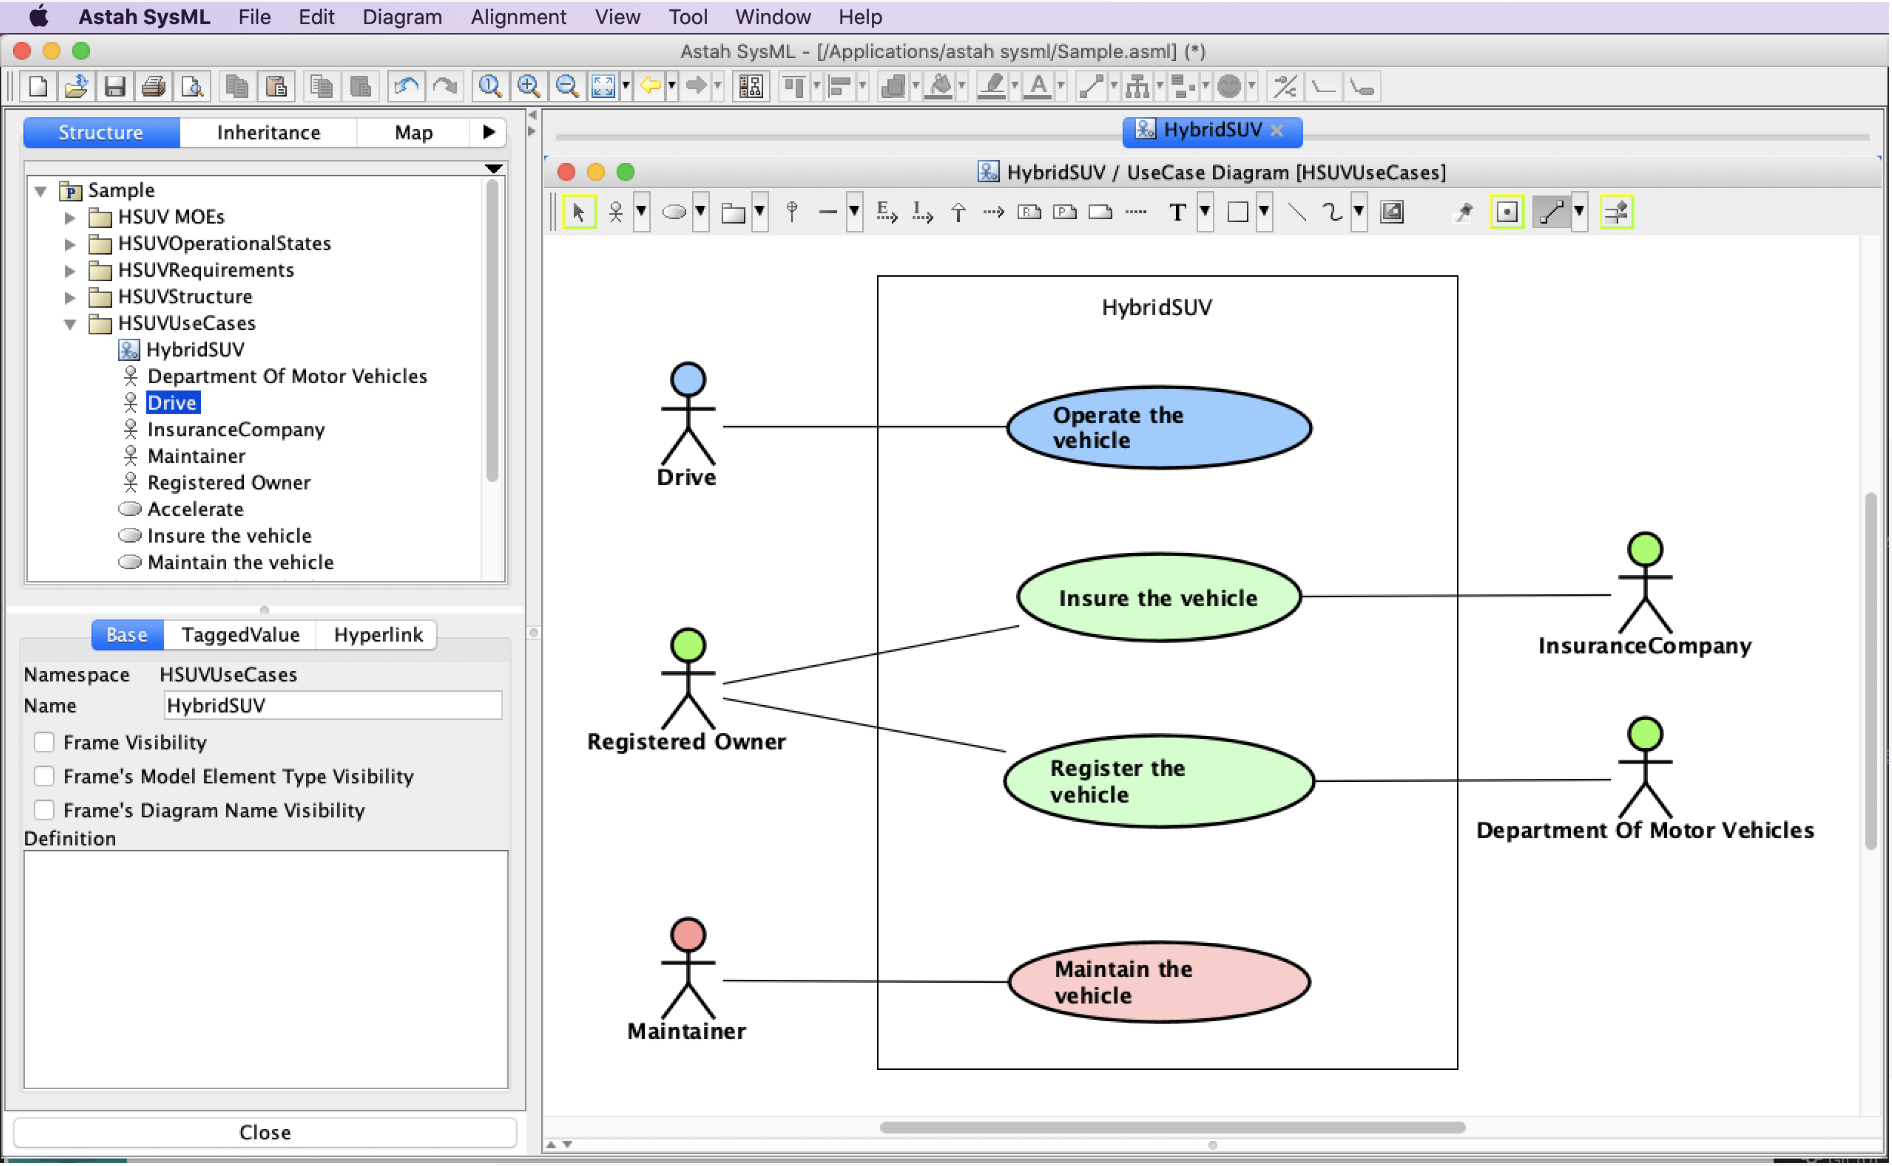This screenshot has height=1166, width=1892.
Task: Select the UseCase oval tool
Action: (675, 212)
